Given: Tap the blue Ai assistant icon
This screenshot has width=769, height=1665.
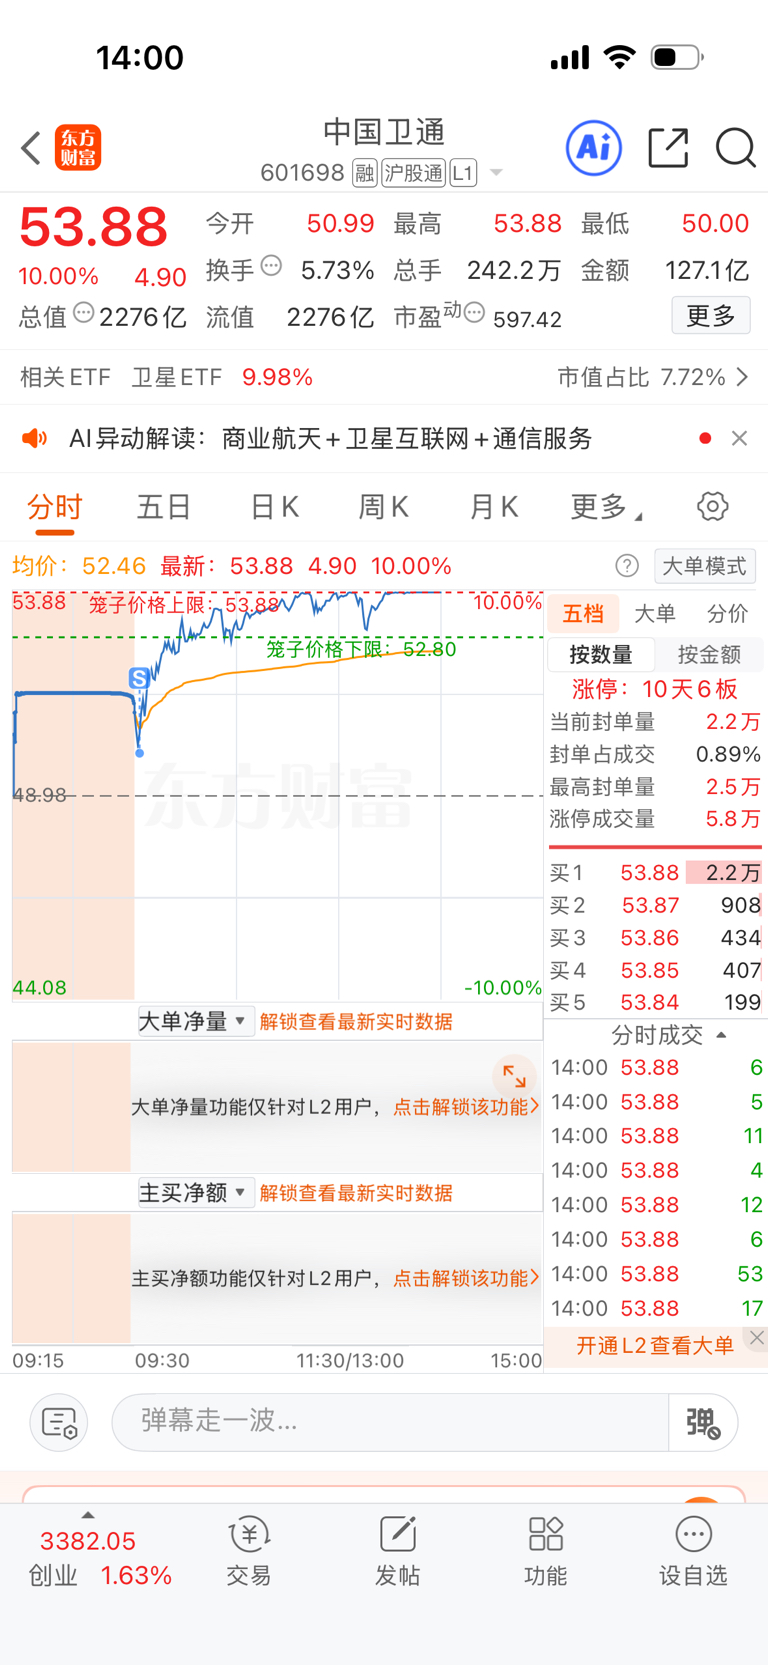Looking at the screenshot, I should (594, 148).
